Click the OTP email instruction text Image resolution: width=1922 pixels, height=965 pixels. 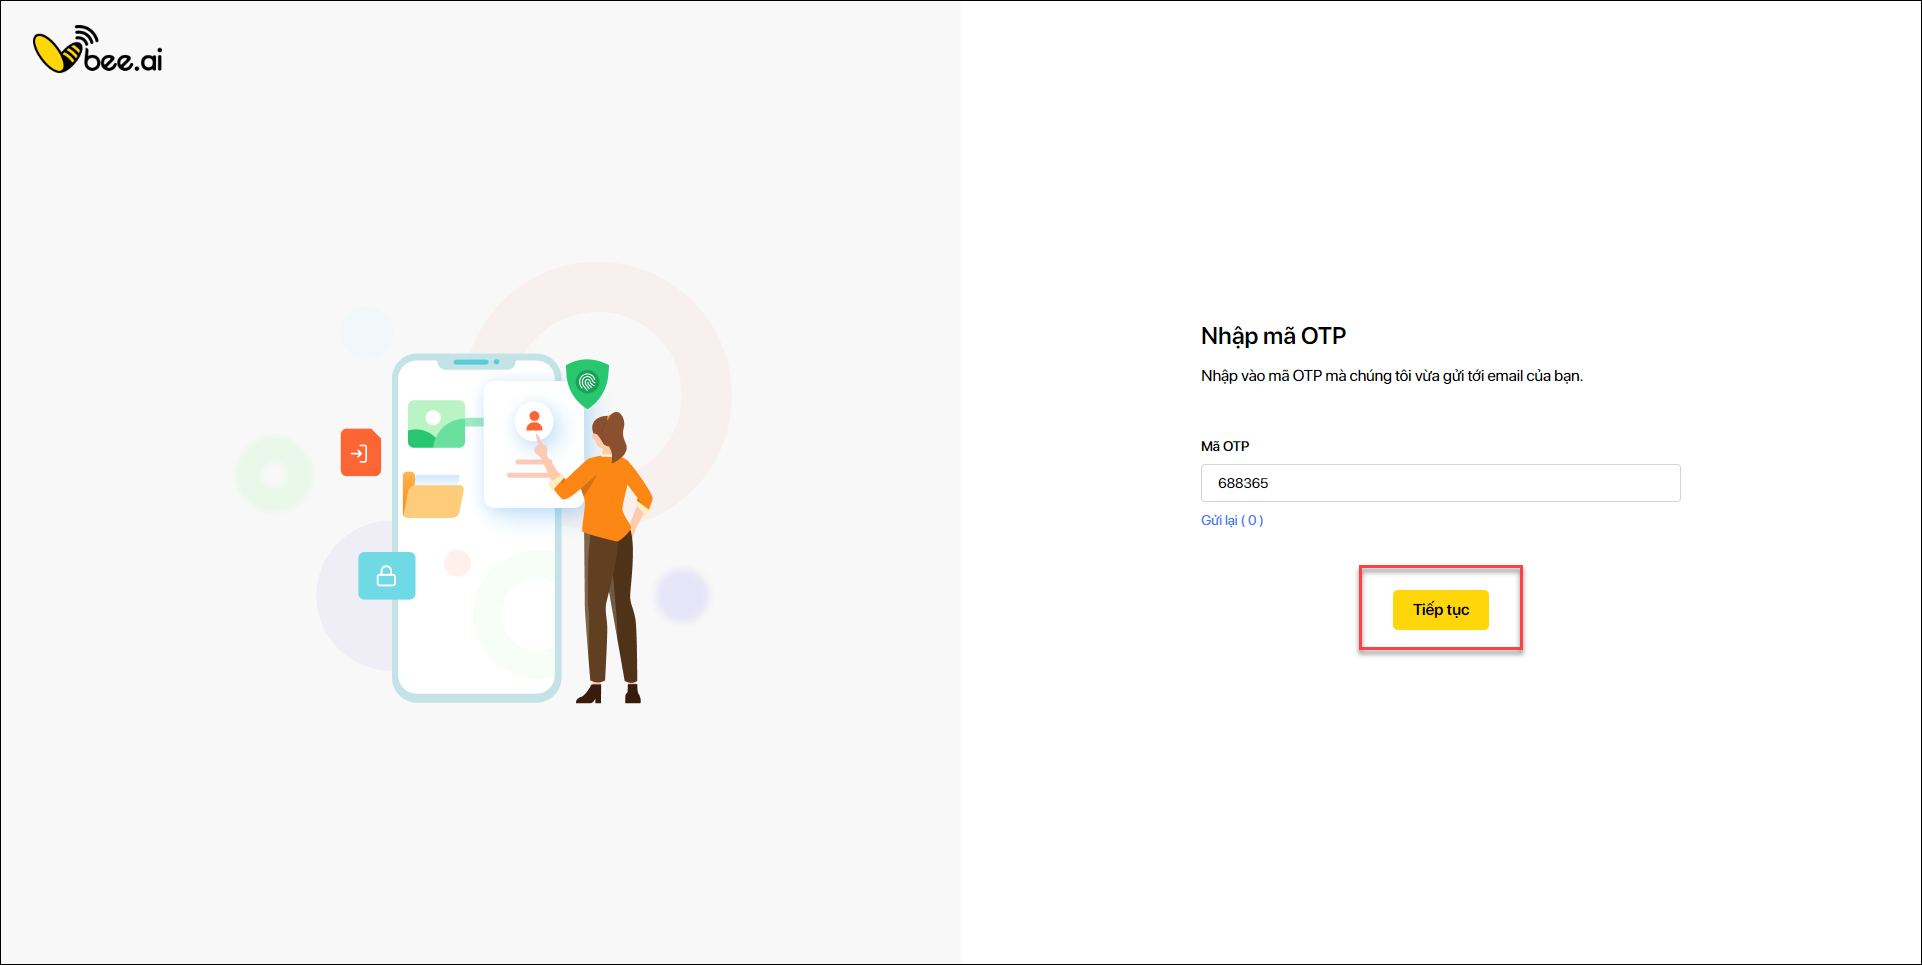[1392, 376]
